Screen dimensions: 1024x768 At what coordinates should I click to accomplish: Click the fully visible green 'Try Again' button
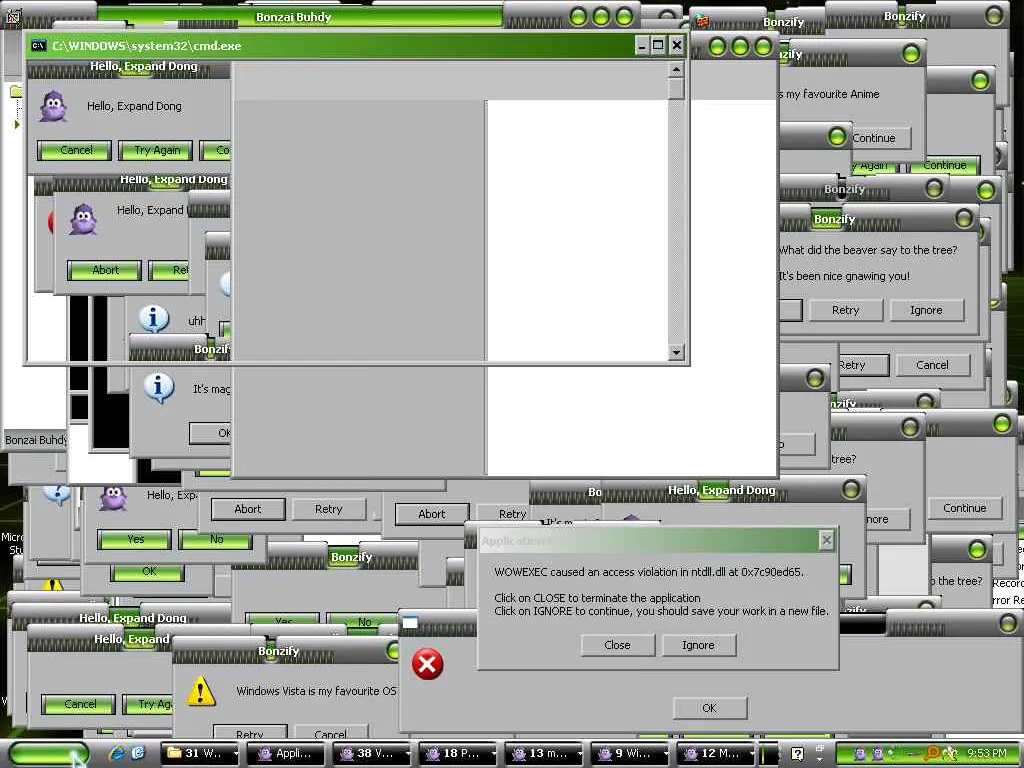156,150
